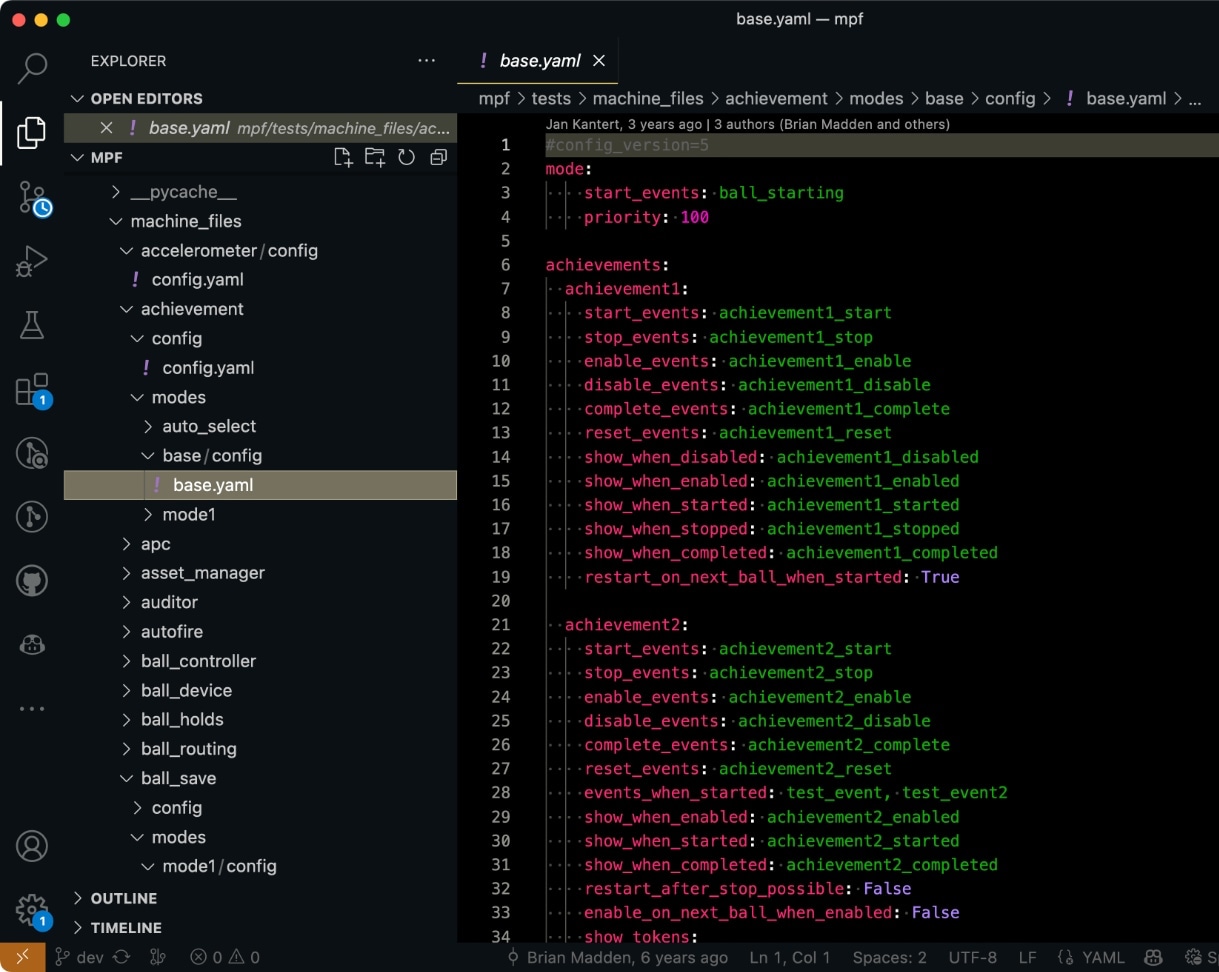Open the Source Control view
This screenshot has width=1219, height=972.
coord(32,197)
